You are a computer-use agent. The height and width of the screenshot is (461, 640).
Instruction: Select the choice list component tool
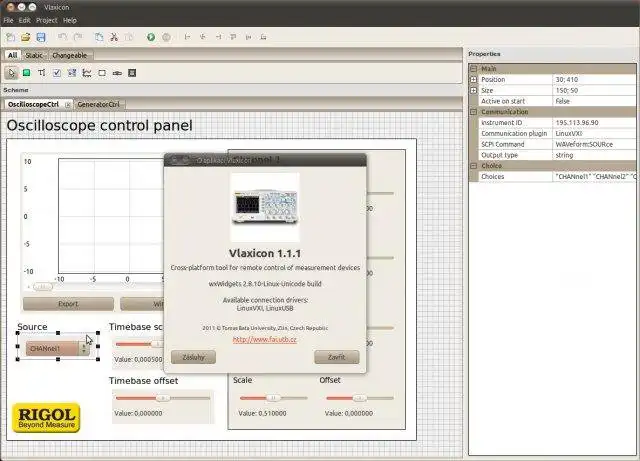[72, 73]
